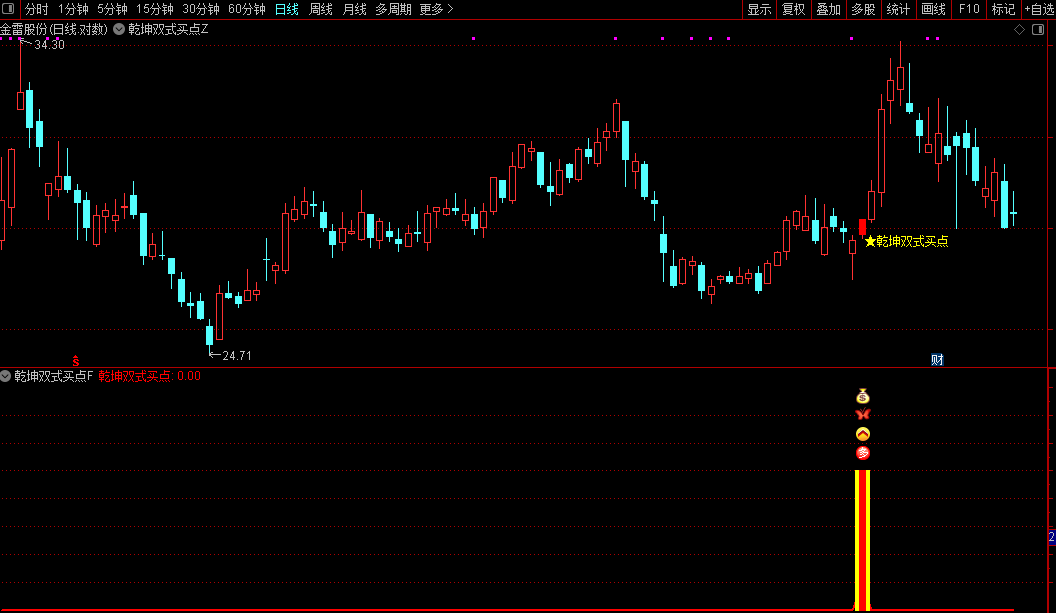Click the solid red signal candlestick
The height and width of the screenshot is (613, 1056).
[863, 227]
